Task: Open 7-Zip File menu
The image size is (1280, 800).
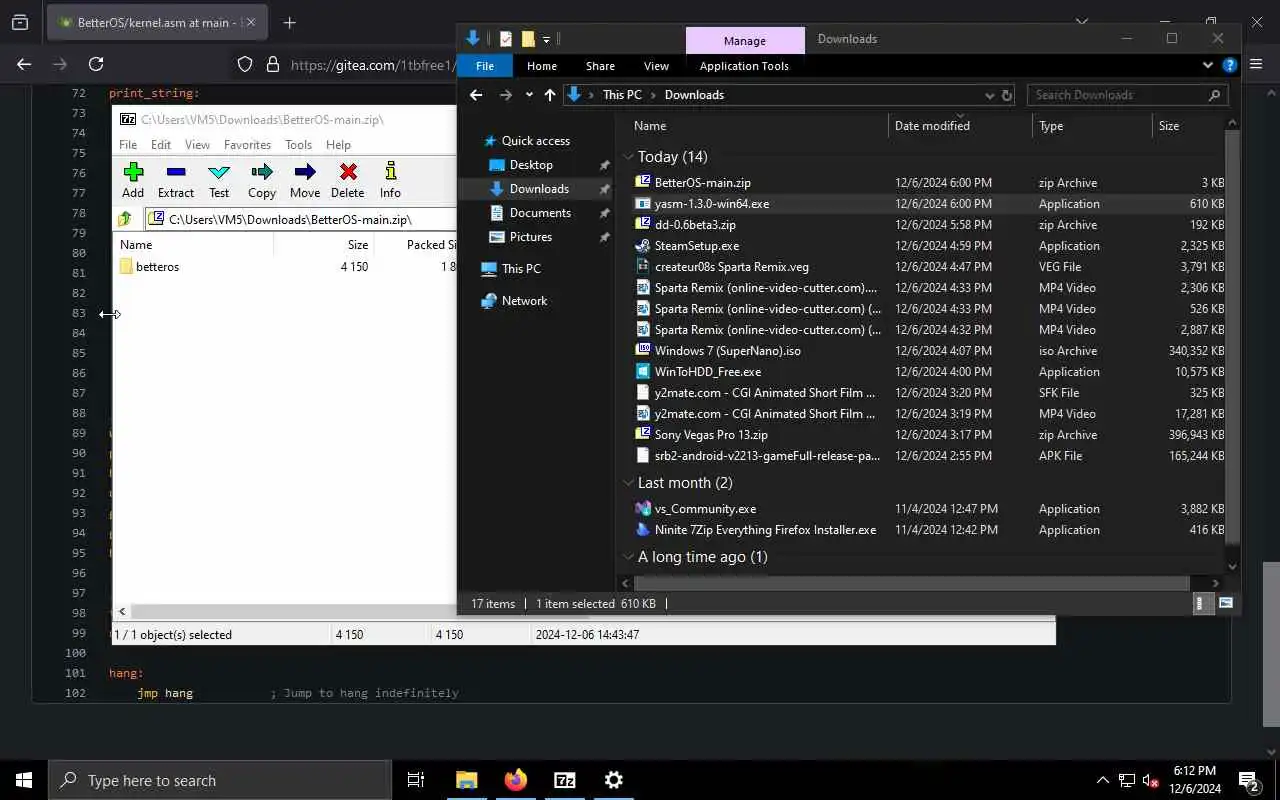Action: coord(128,145)
